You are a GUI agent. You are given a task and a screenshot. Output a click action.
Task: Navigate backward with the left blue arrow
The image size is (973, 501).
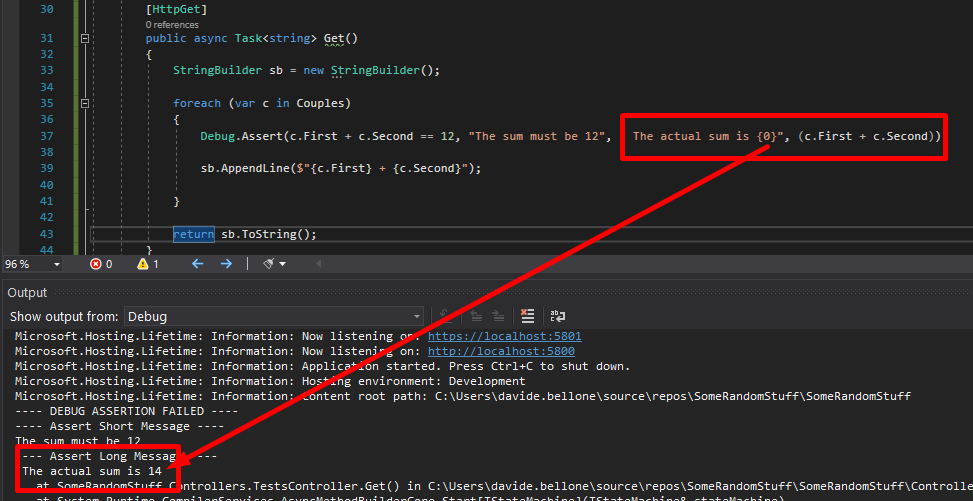pyautogui.click(x=197, y=264)
